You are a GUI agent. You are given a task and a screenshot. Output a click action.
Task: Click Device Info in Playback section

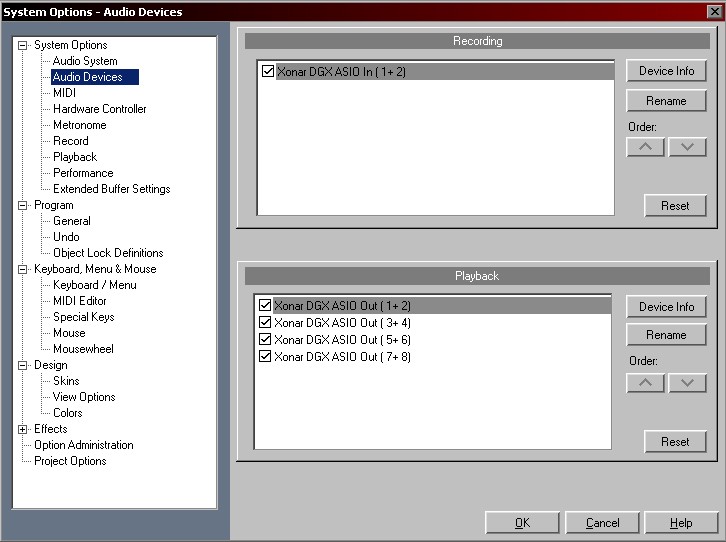coord(666,306)
